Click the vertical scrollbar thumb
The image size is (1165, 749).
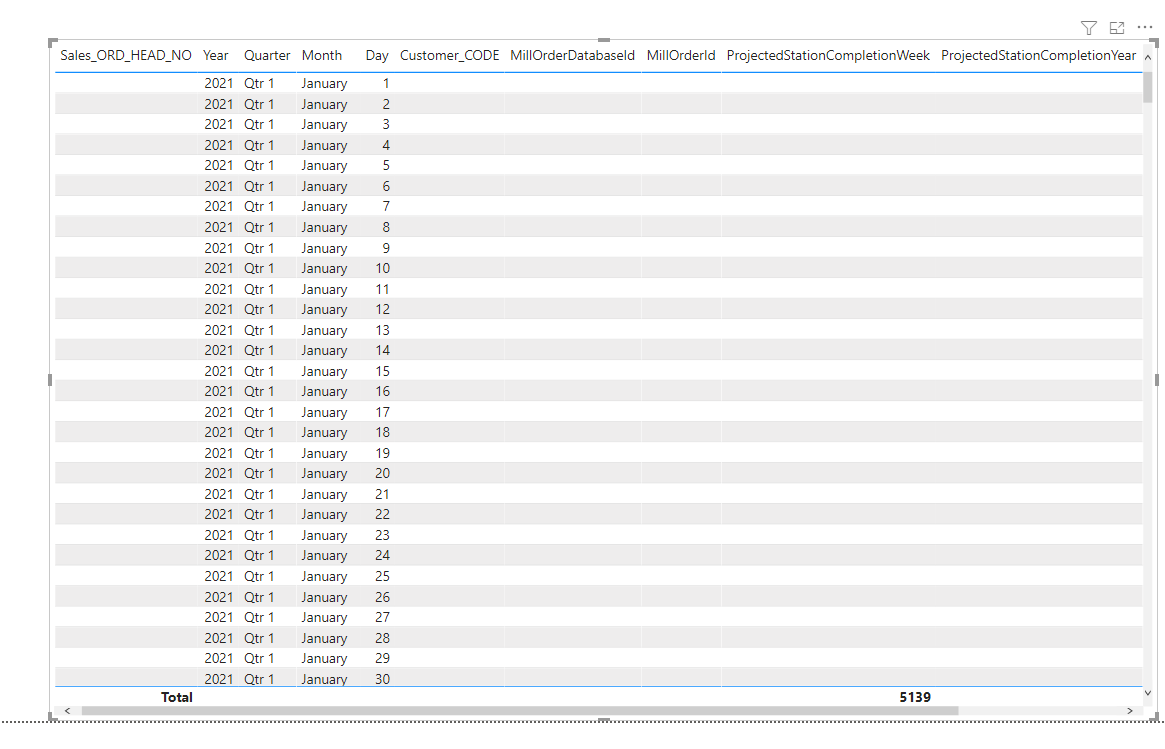point(1148,86)
